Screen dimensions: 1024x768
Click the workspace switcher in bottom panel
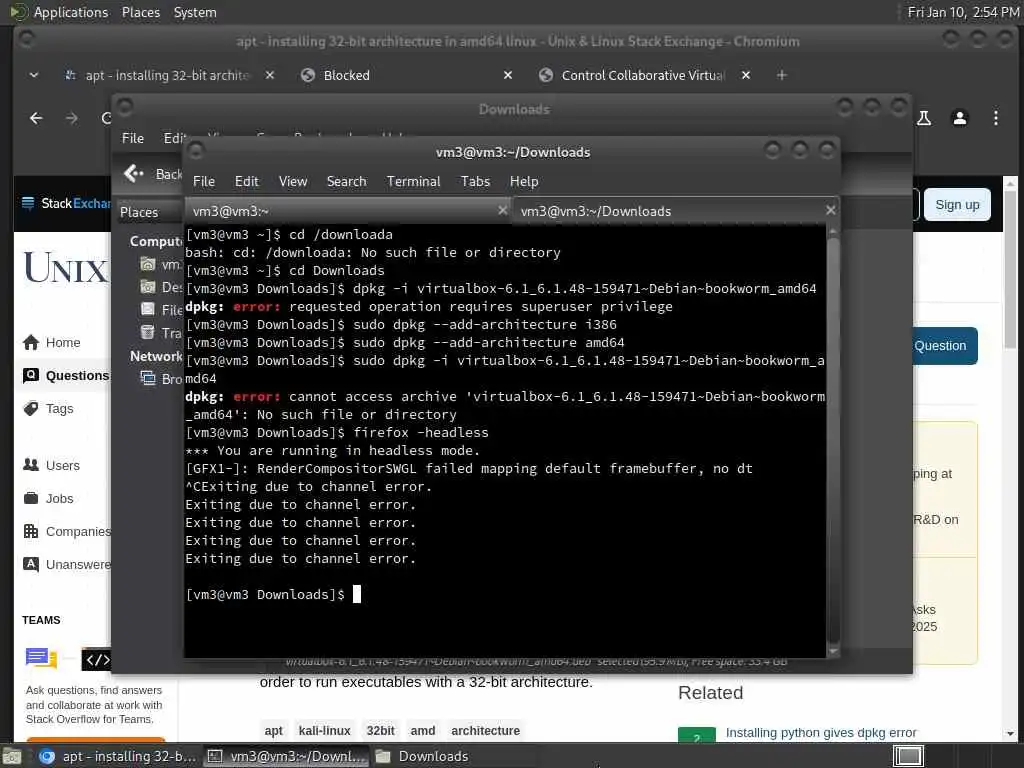(x=908, y=756)
